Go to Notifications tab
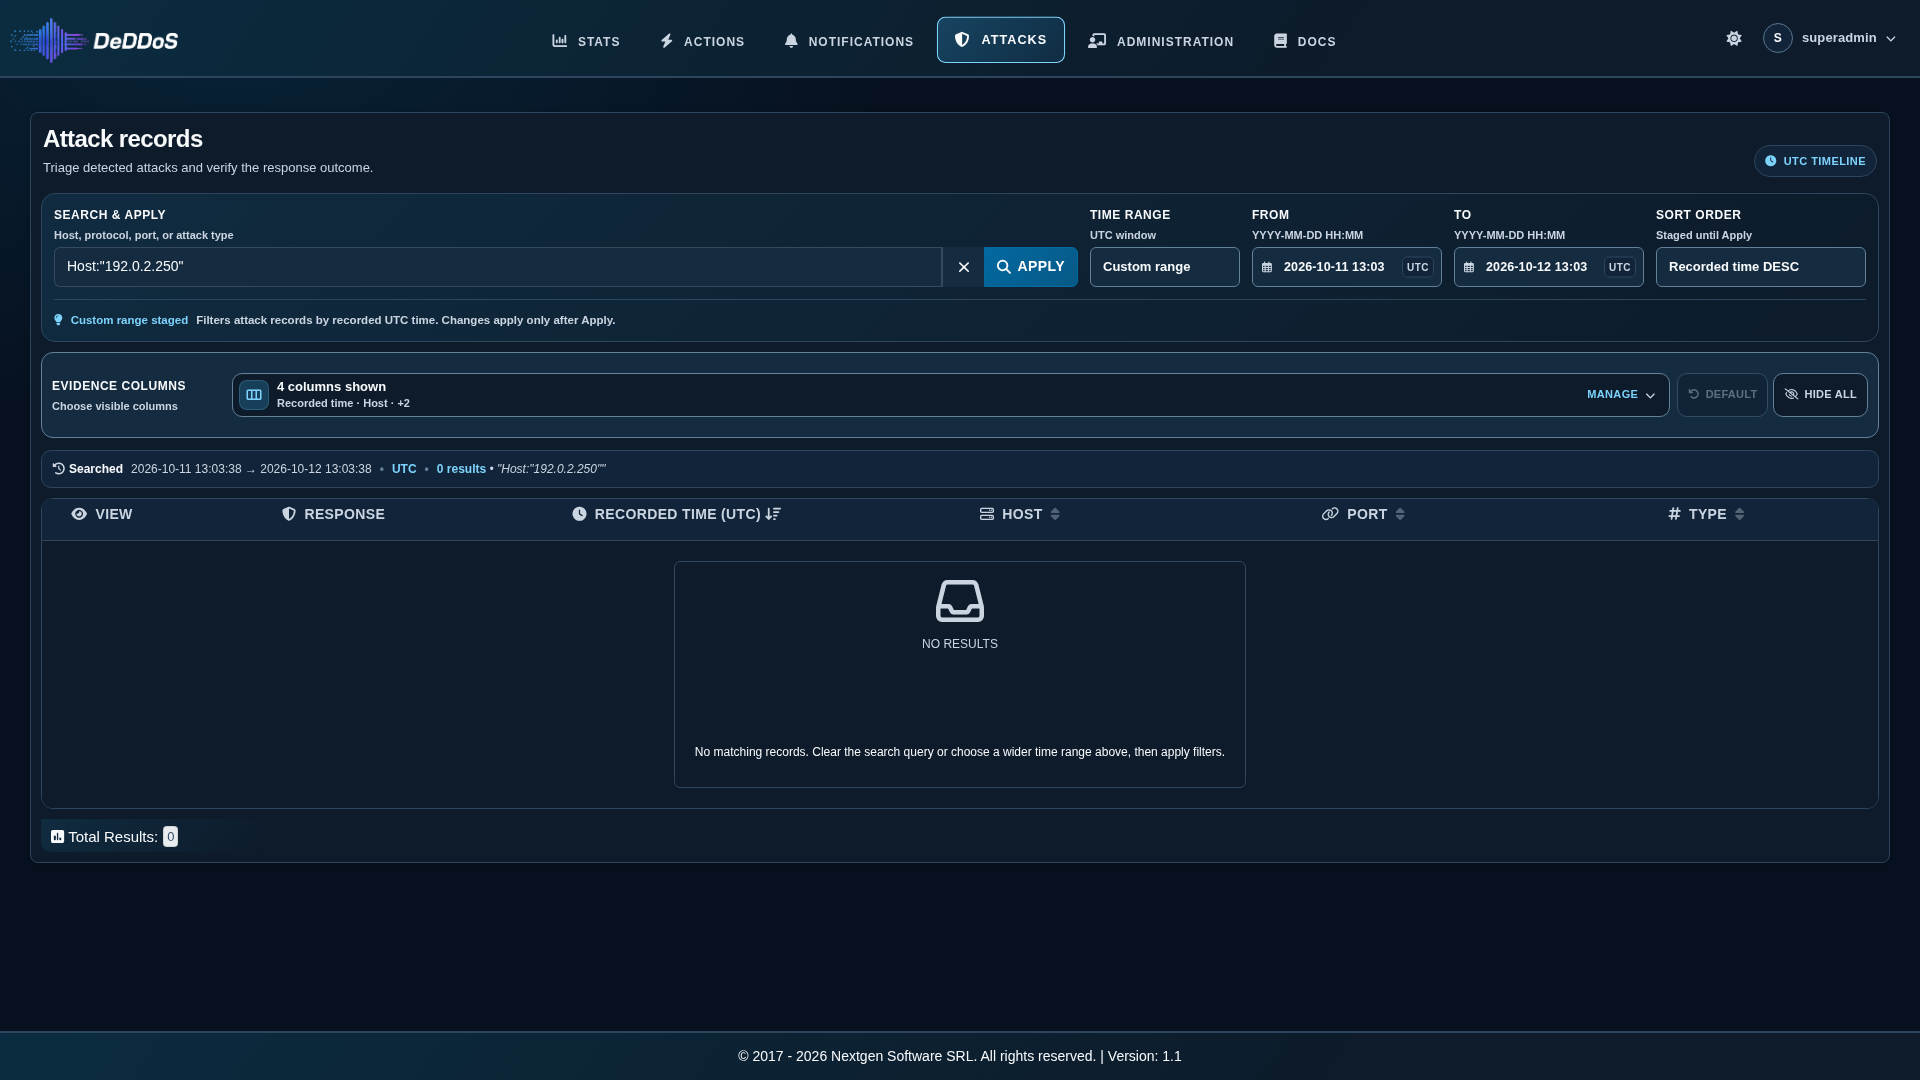 (849, 41)
